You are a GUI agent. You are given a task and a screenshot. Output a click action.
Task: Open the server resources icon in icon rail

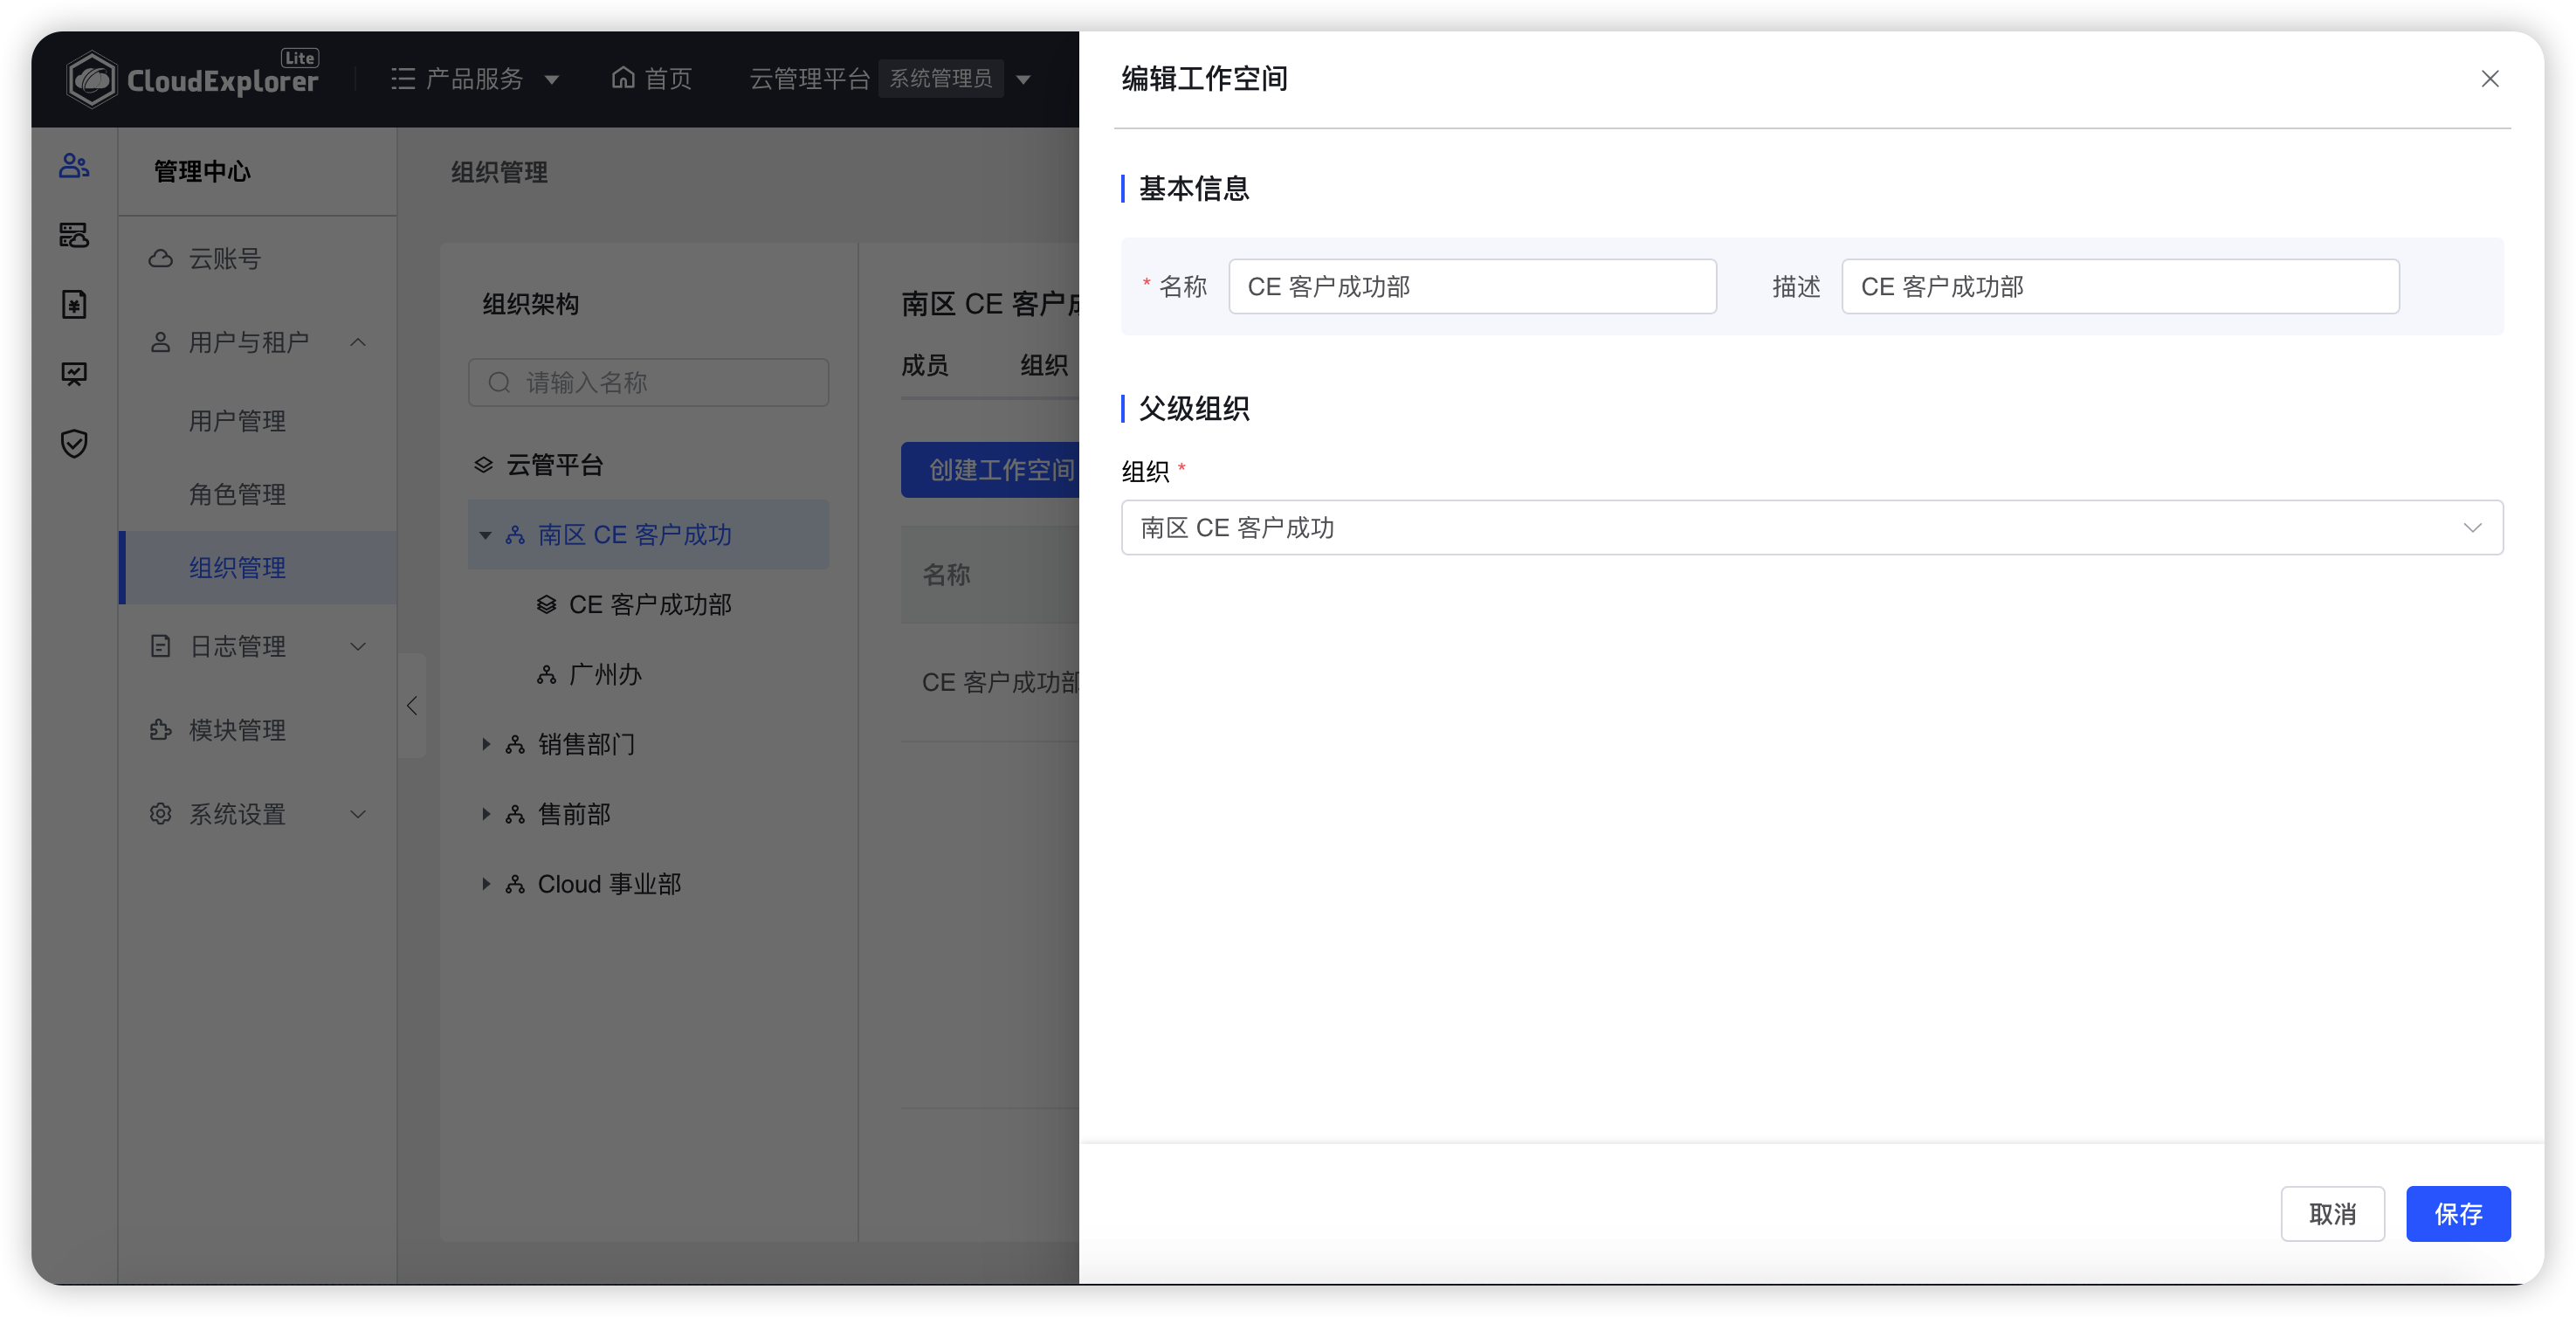(74, 235)
